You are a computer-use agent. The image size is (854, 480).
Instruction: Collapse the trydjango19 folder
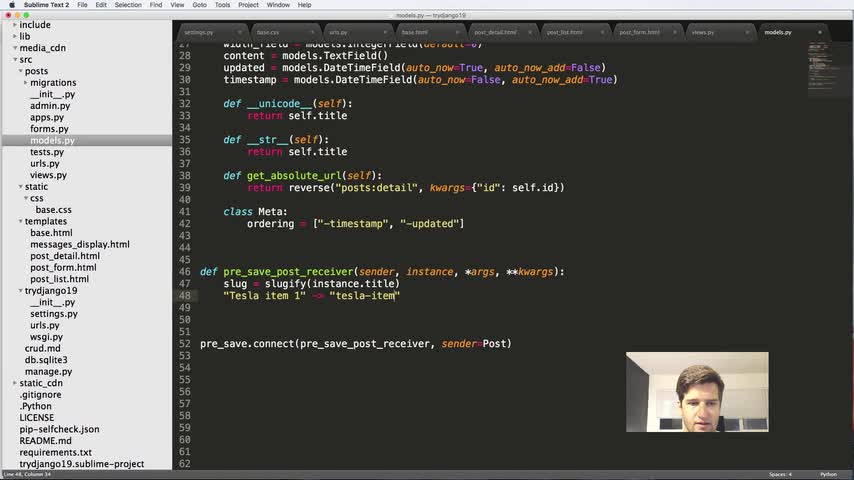point(20,290)
